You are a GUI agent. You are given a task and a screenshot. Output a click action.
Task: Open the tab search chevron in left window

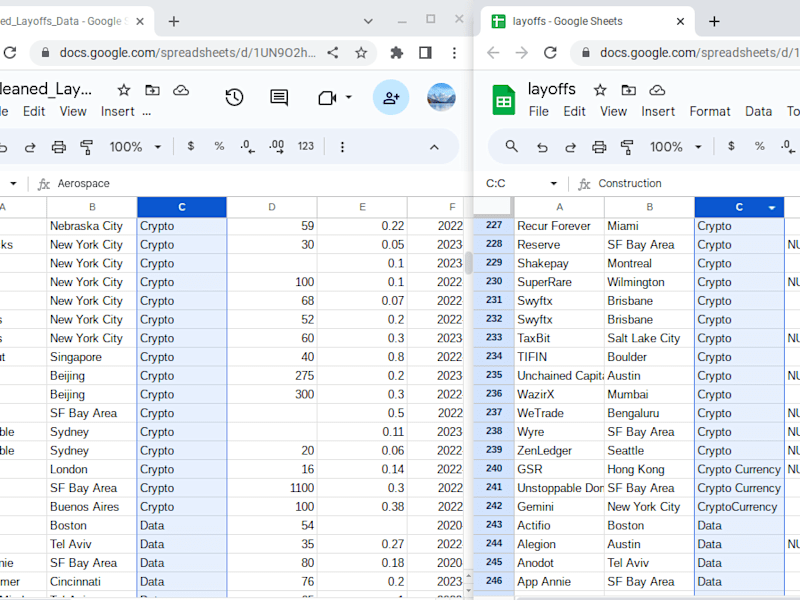click(368, 21)
